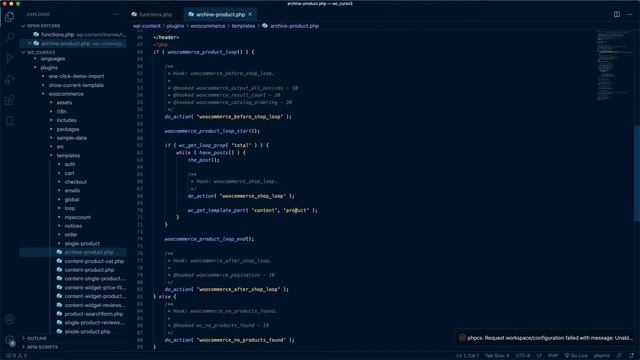
Task: Expand the includes folder
Action: 67,120
